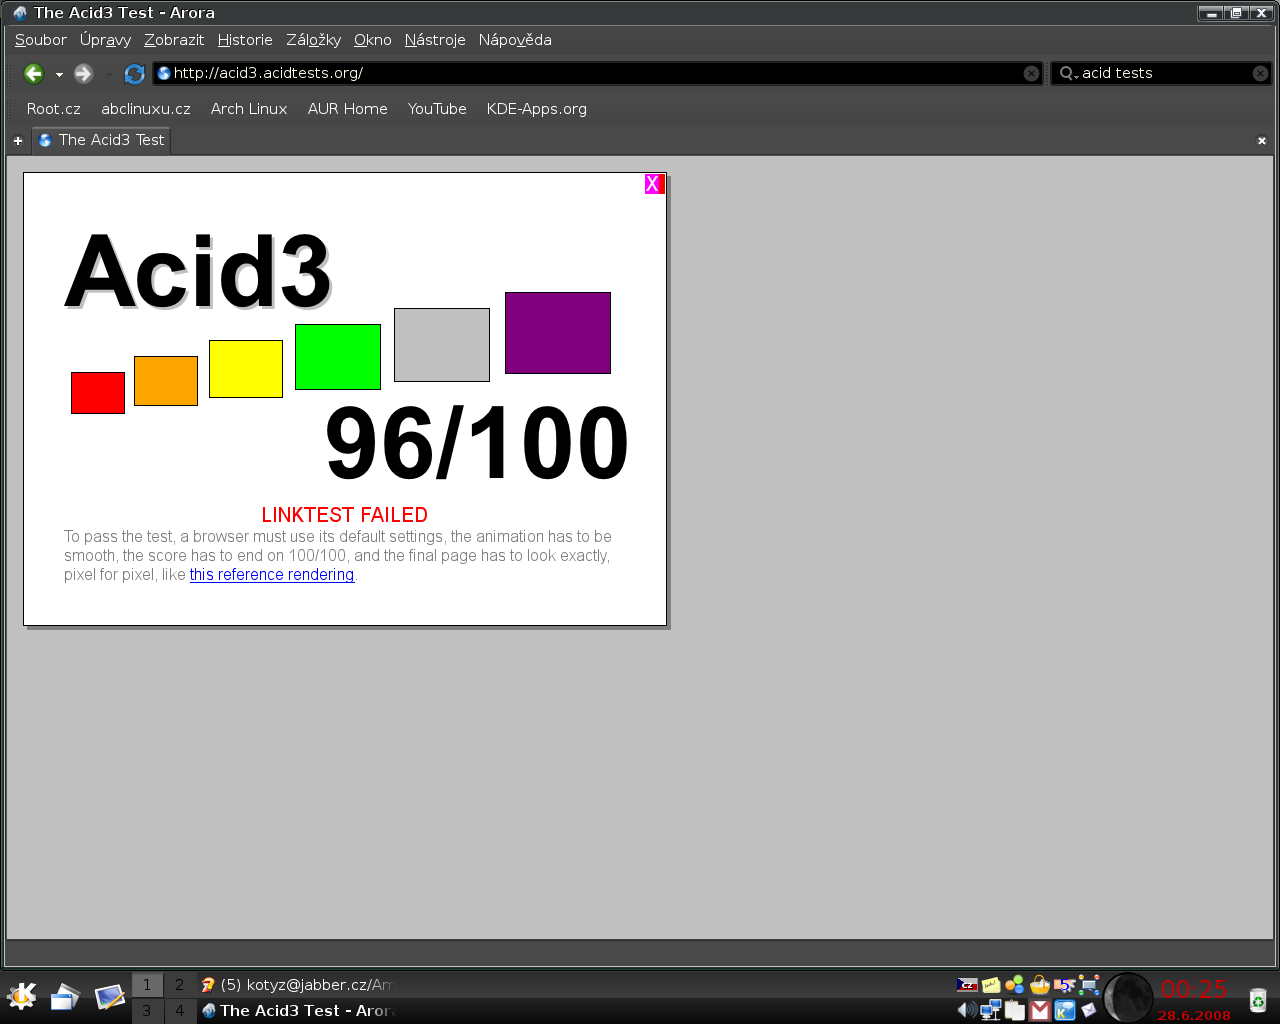Click the envelope mail tray icon
The image size is (1280, 1024).
pyautogui.click(x=1089, y=1010)
